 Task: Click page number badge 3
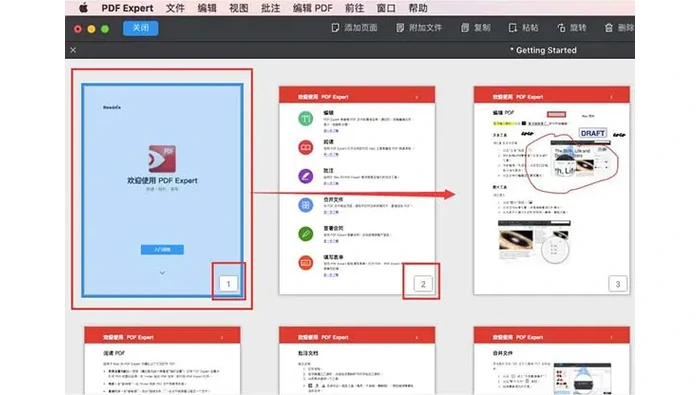[617, 284]
